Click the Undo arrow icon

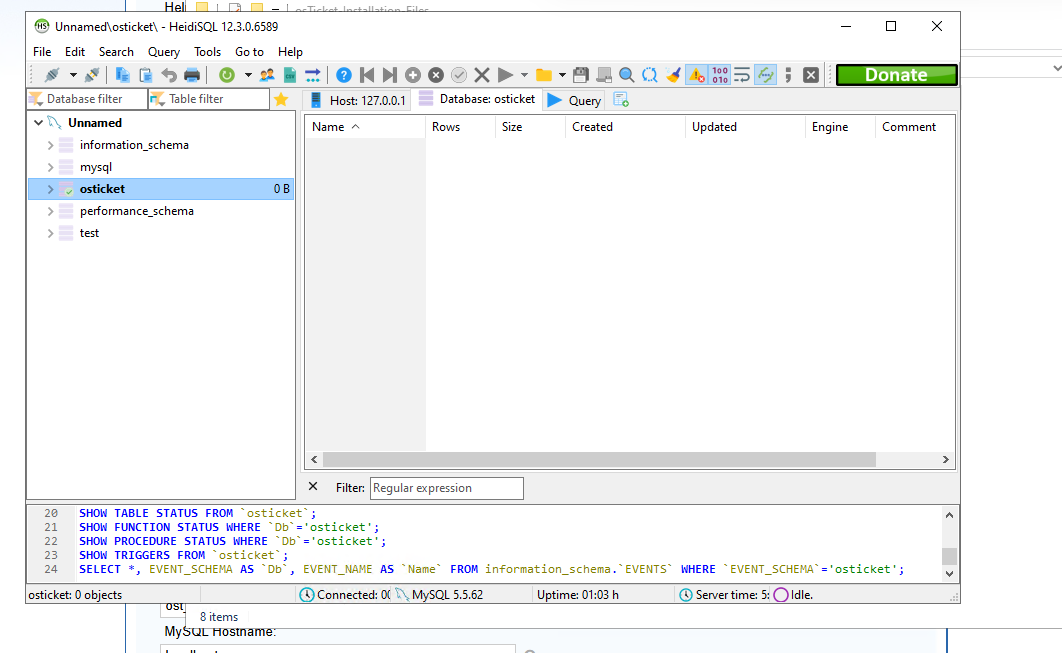[x=169, y=75]
